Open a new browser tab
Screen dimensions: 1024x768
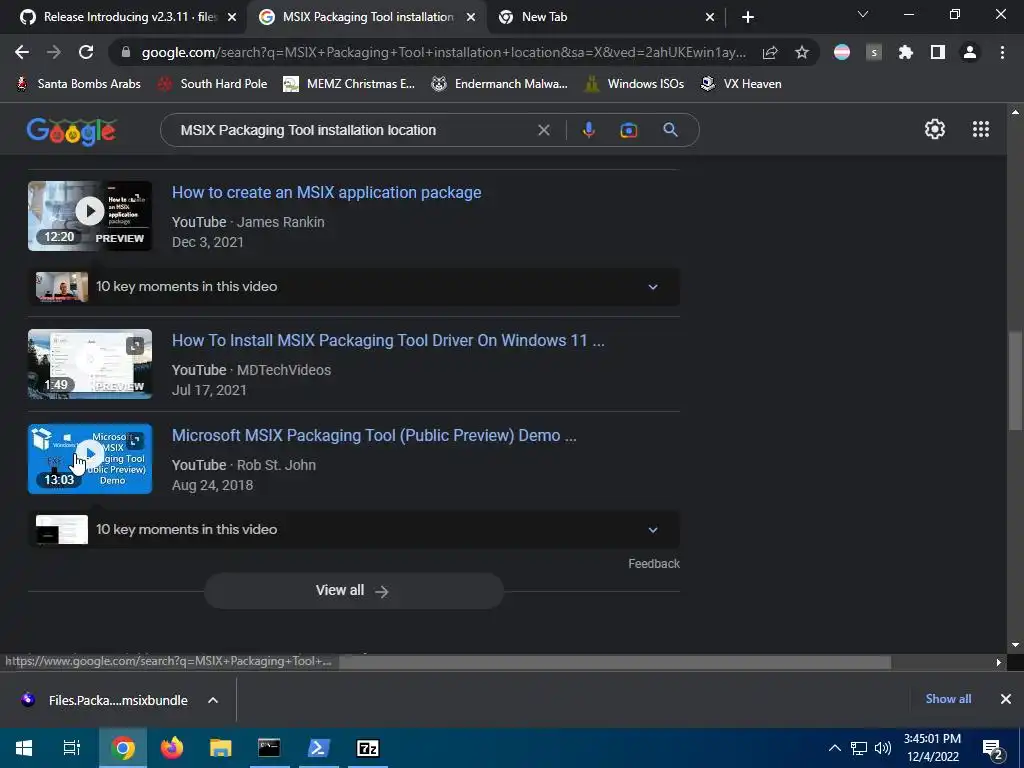pos(748,17)
